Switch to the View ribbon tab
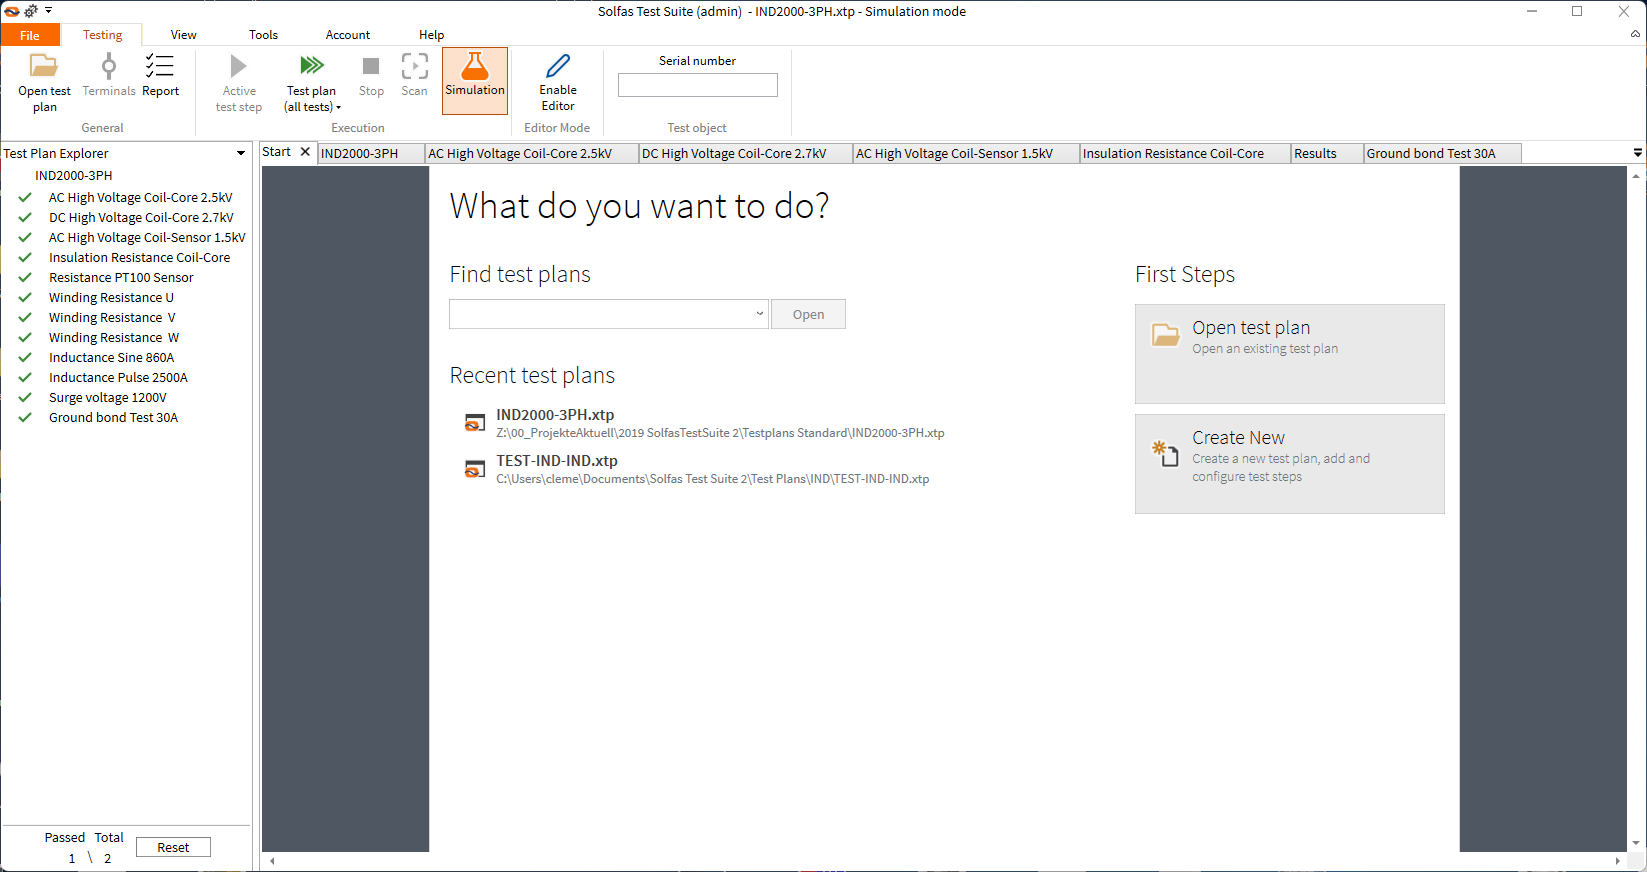This screenshot has width=1647, height=872. pyautogui.click(x=183, y=35)
